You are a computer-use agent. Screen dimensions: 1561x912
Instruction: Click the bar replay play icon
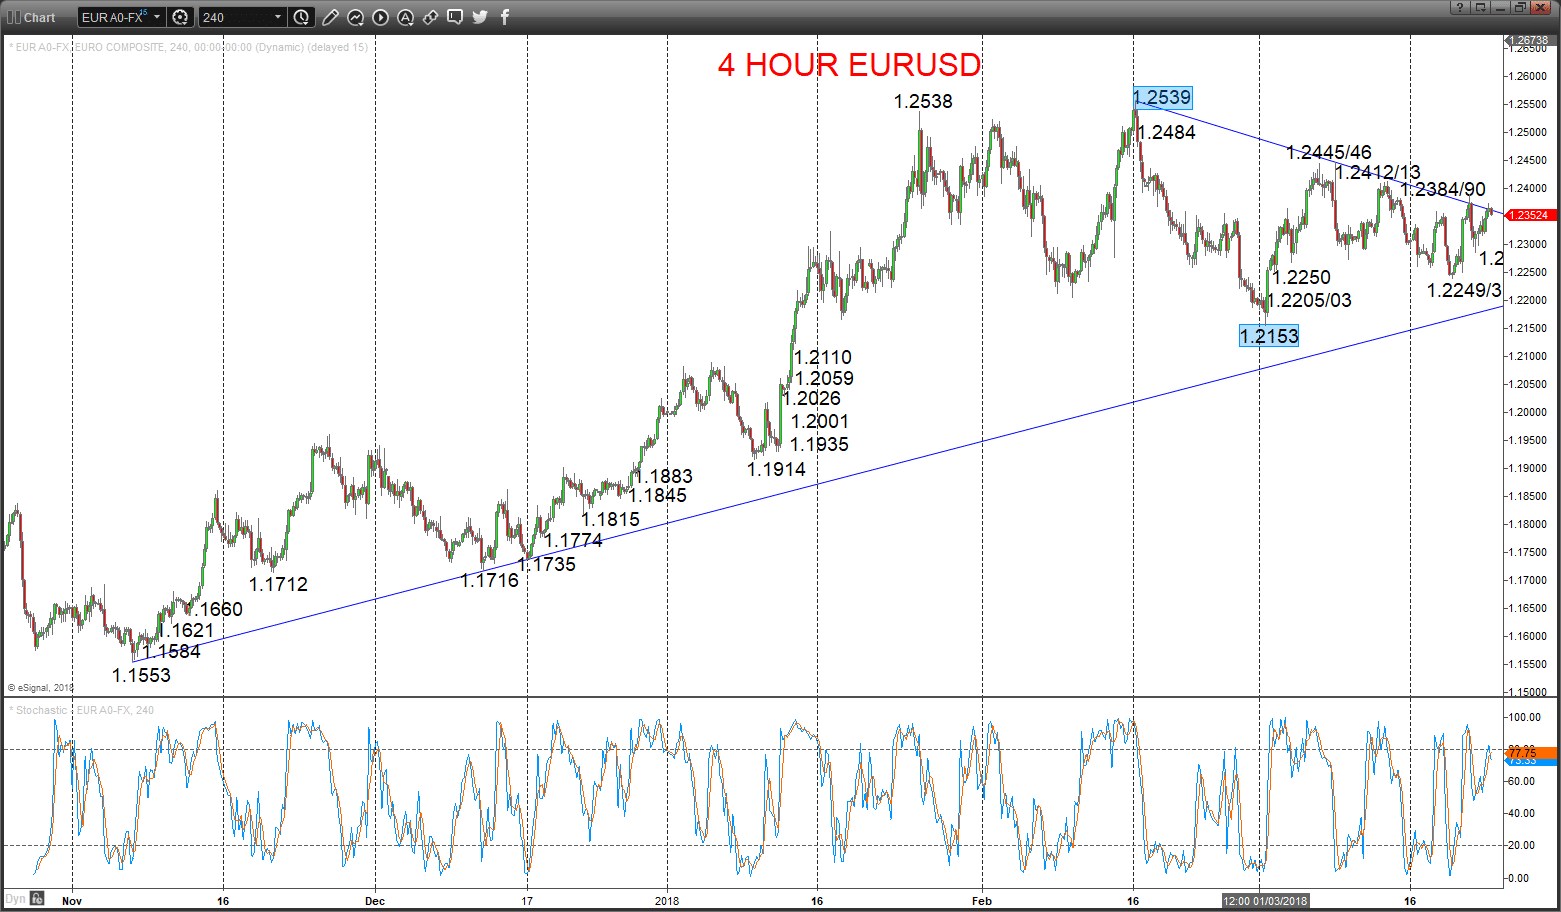pos(380,17)
